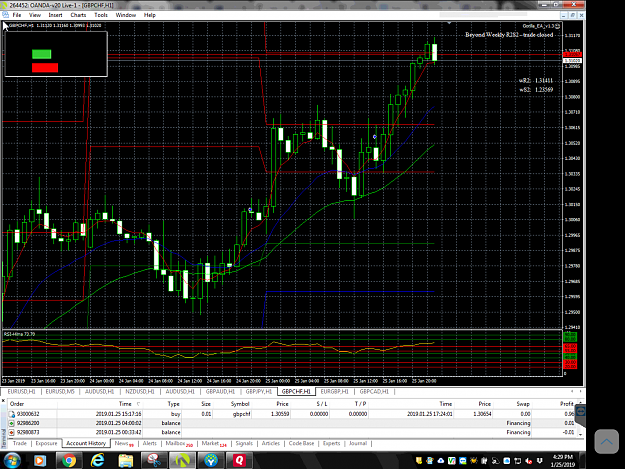
Task: Switch to the NZDUSD,H1 chart tab
Action: [140, 392]
